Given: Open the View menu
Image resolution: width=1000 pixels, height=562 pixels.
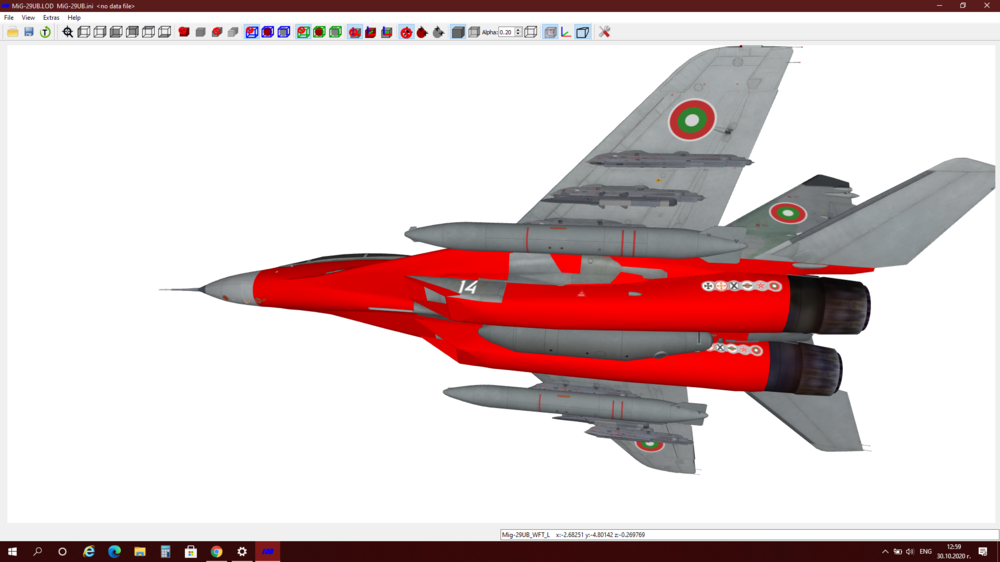Looking at the screenshot, I should click(x=28, y=18).
